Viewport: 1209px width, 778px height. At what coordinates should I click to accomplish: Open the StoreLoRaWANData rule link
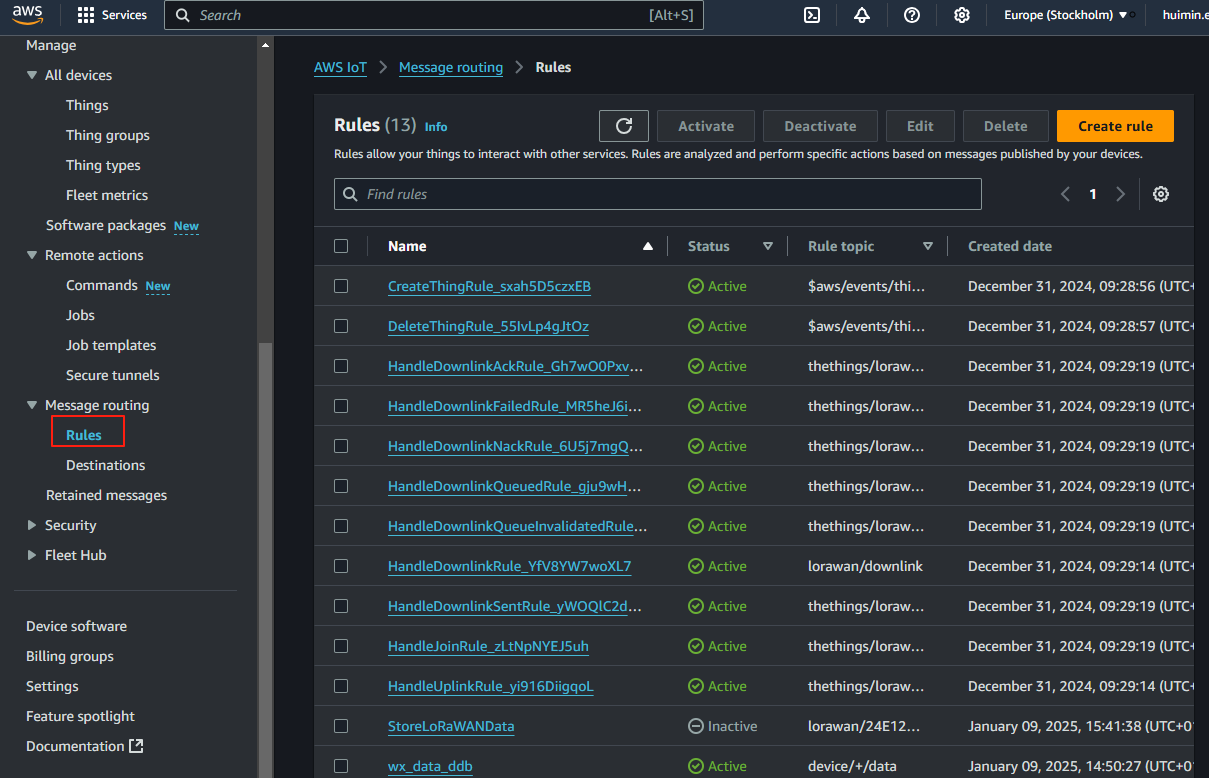point(451,726)
